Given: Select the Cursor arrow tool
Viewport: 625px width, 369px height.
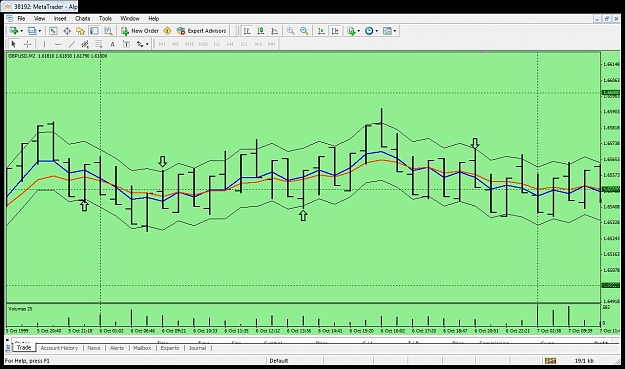Looking at the screenshot, I should [14, 44].
